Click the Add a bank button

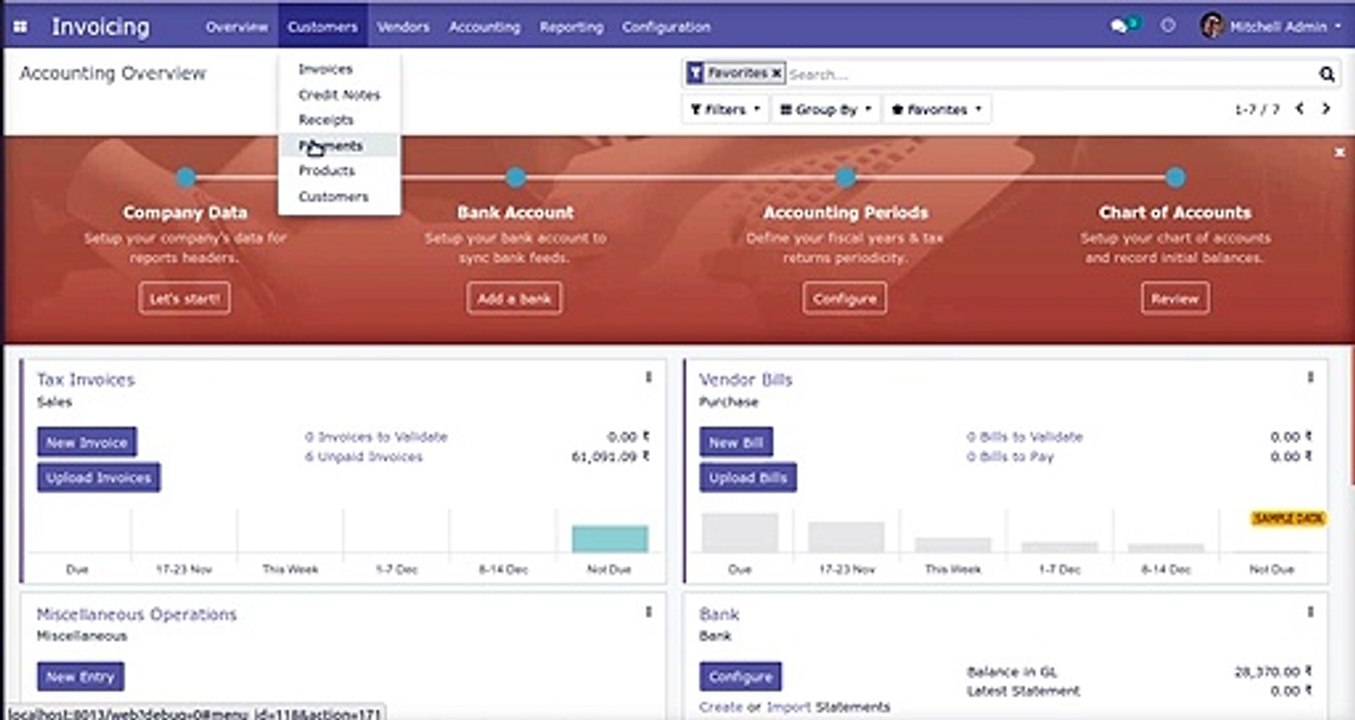point(514,298)
